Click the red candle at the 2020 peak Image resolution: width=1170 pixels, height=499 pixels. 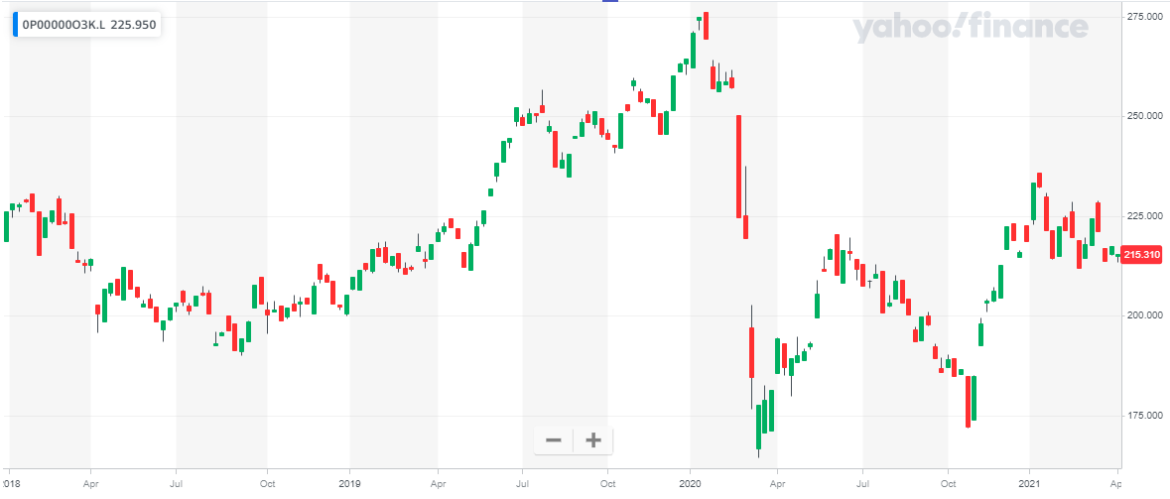pos(706,25)
